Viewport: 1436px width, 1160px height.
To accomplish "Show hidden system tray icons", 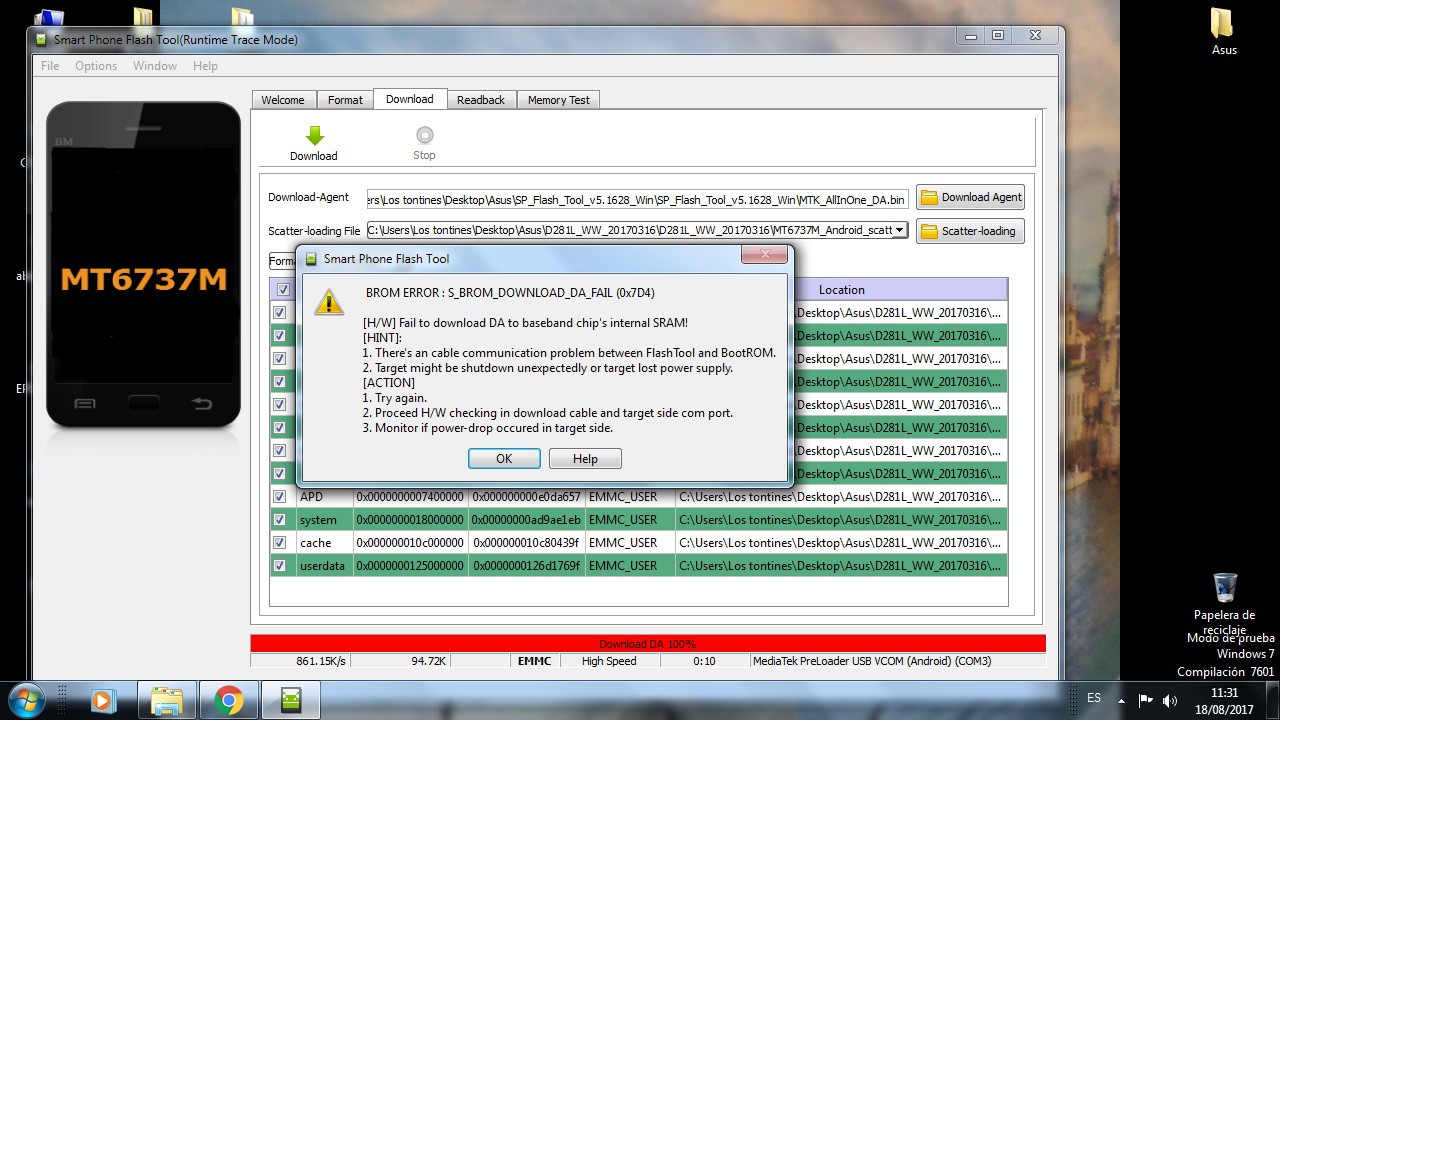I will coord(1121,700).
